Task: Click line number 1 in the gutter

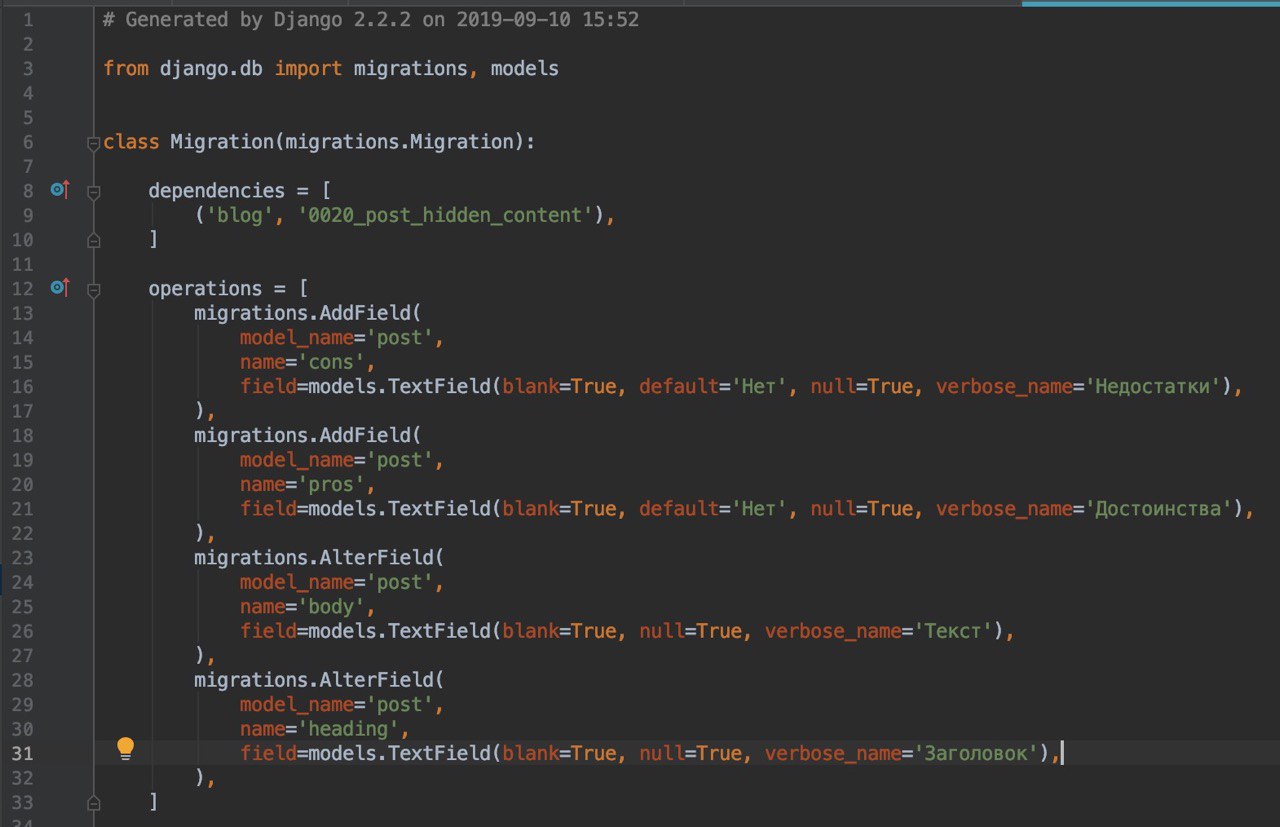Action: [27, 20]
